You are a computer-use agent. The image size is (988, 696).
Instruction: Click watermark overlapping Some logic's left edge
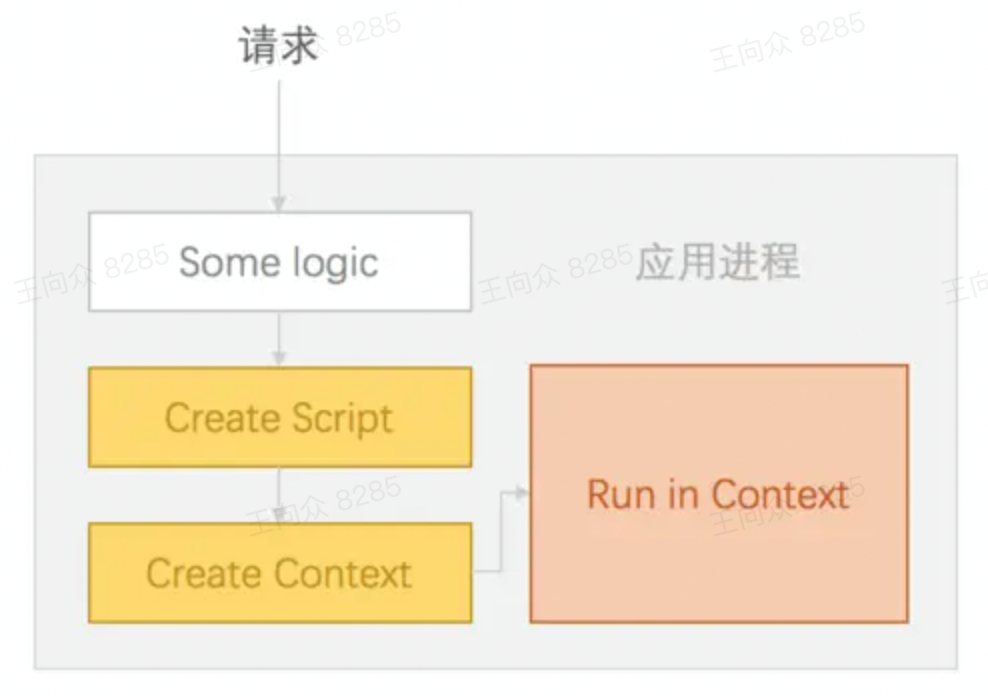92,273
